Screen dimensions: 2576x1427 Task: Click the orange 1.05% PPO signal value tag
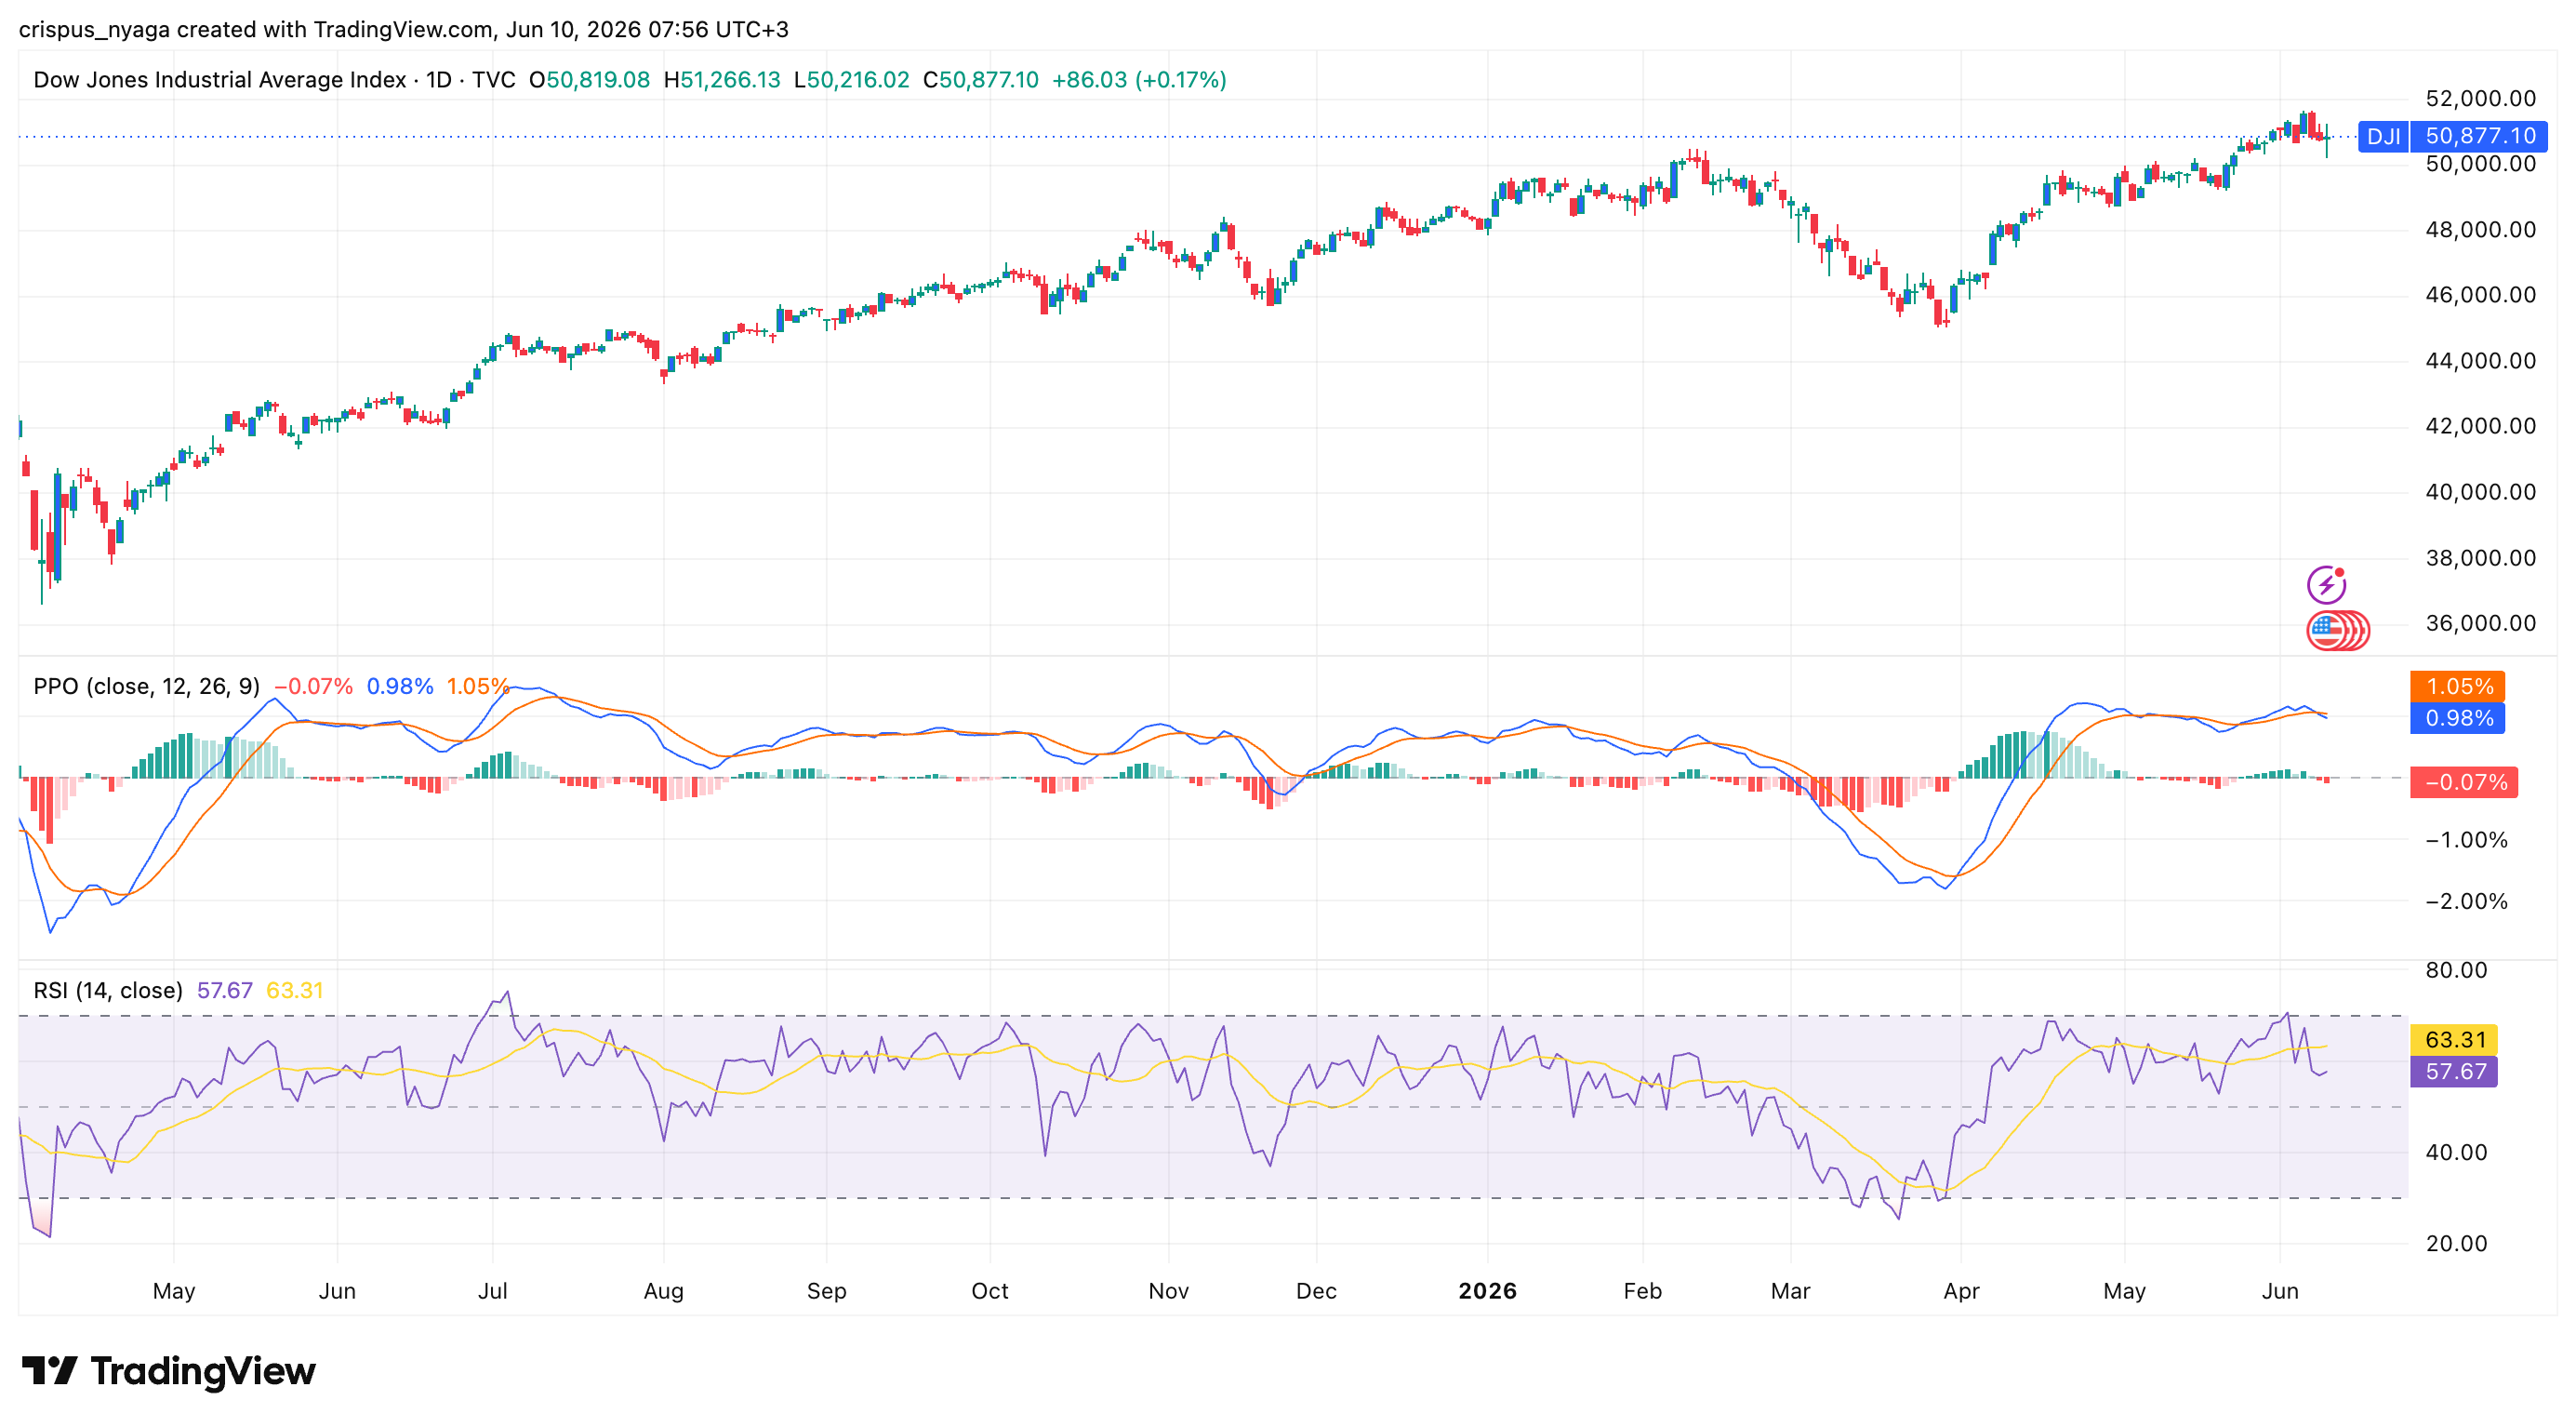point(2457,687)
